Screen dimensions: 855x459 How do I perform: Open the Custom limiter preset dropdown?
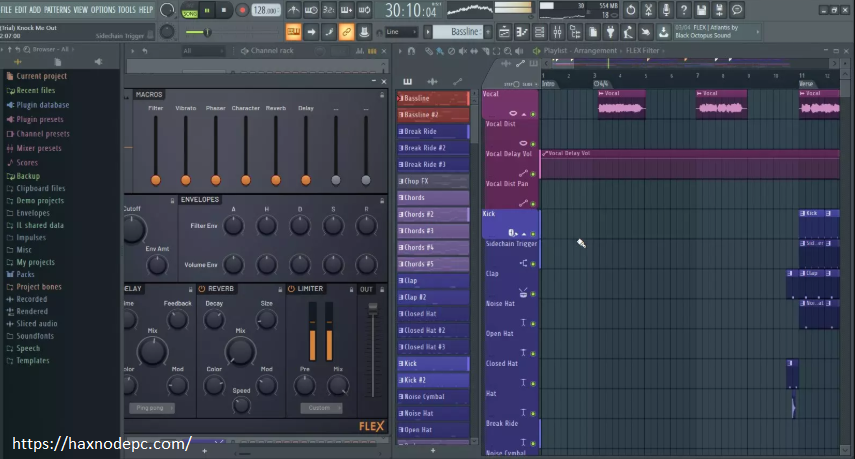tap(321, 408)
